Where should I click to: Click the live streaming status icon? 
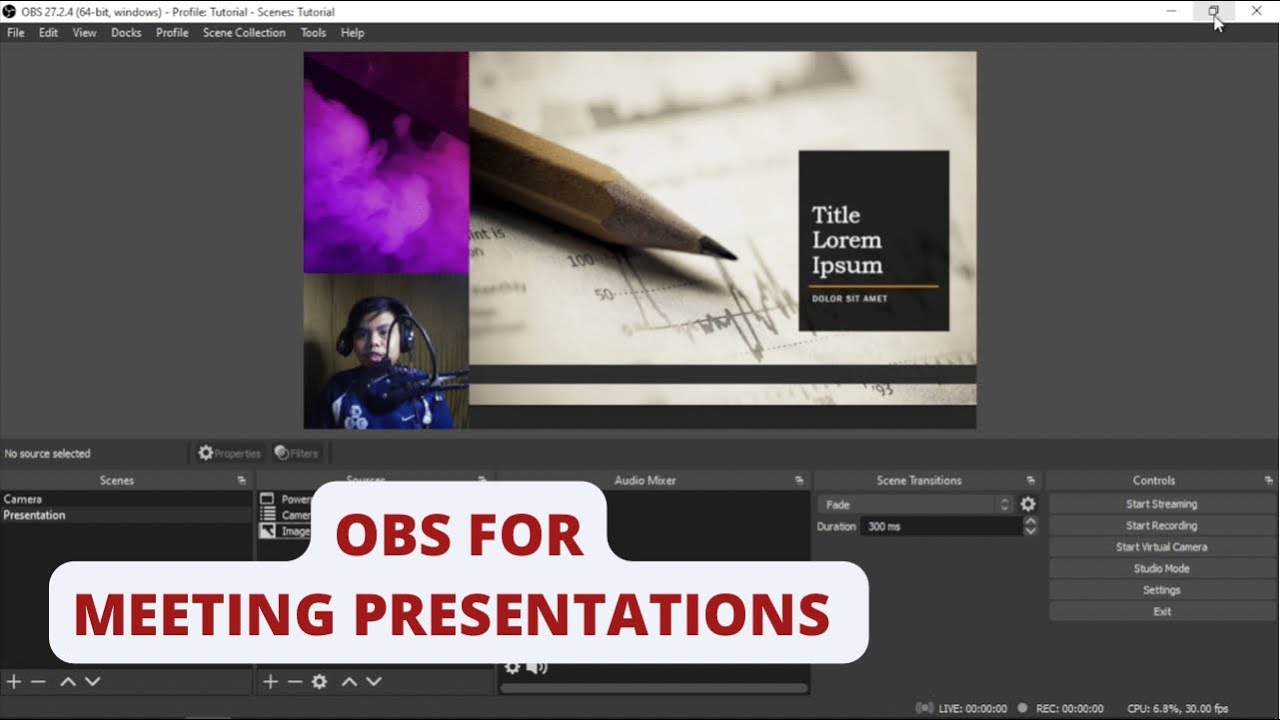click(x=925, y=708)
